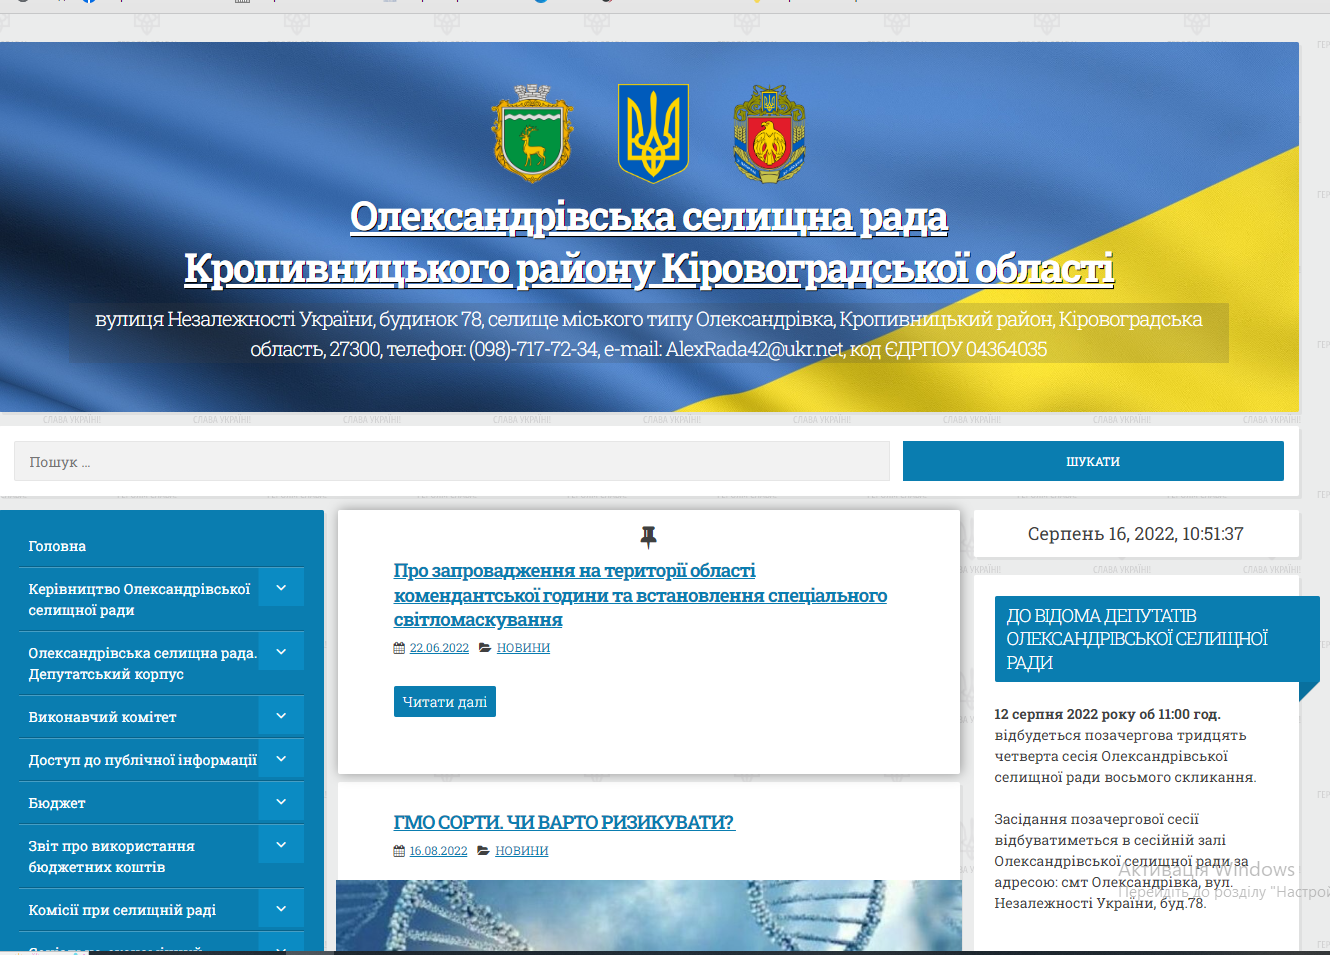
Task: Click calendar icon beside date 22.06.2022
Action: pos(399,648)
